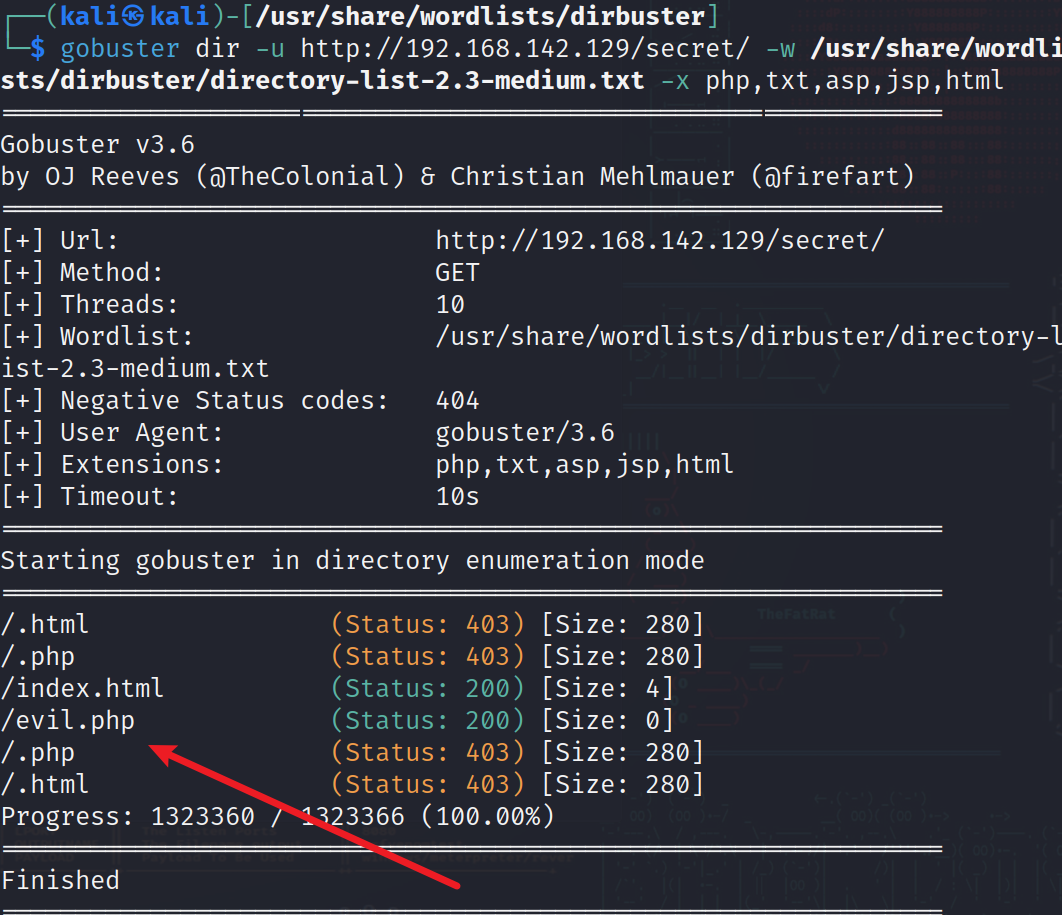Click the '-x' flag in the command
The width and height of the screenshot is (1062, 915).
[675, 81]
